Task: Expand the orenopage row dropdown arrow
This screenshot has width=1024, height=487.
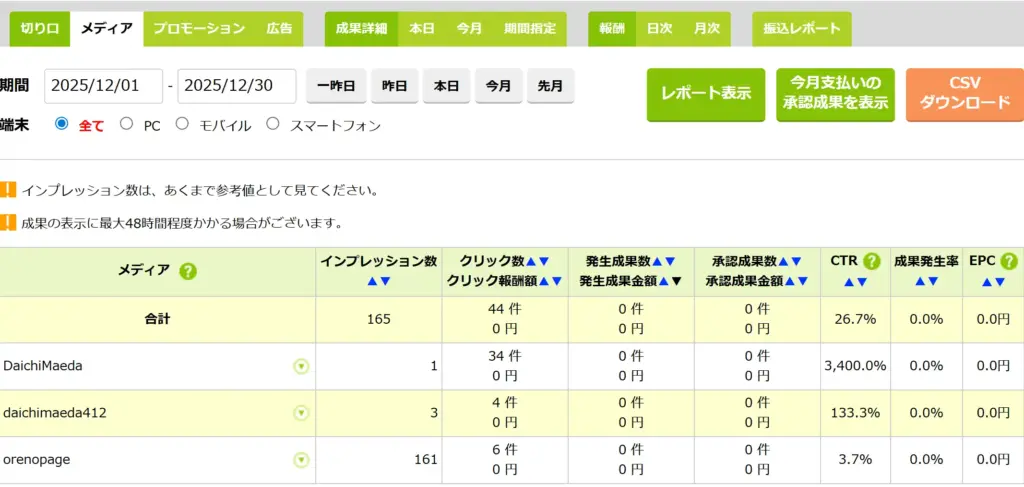Action: [x=301, y=460]
